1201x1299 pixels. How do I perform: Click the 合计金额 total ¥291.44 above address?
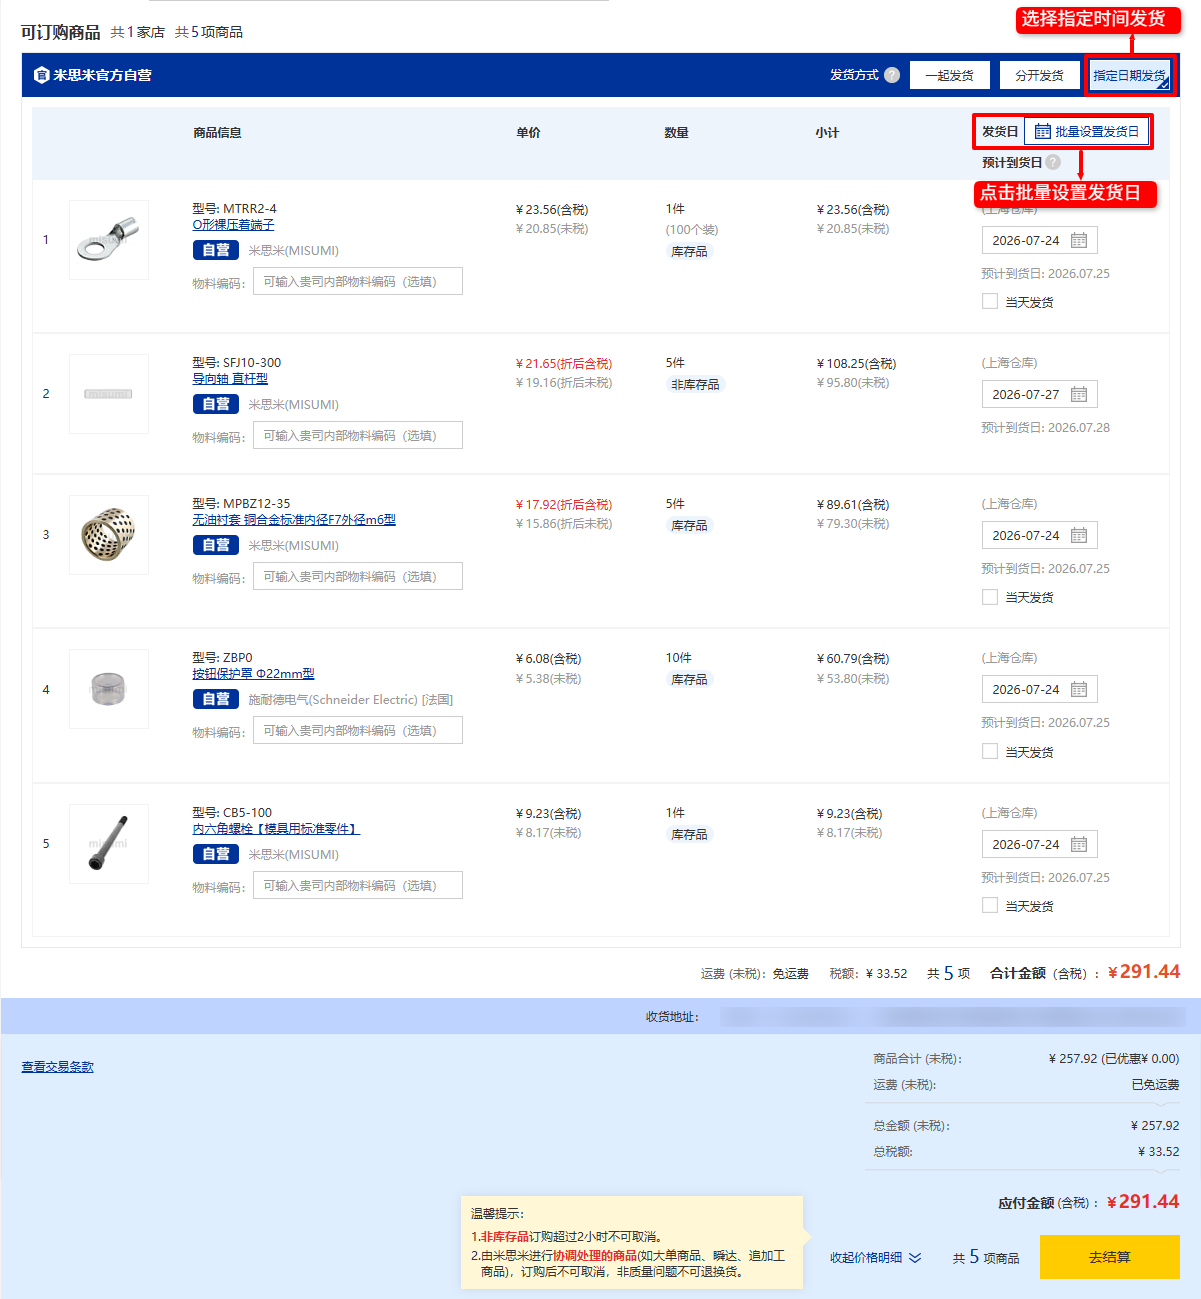coord(1144,972)
